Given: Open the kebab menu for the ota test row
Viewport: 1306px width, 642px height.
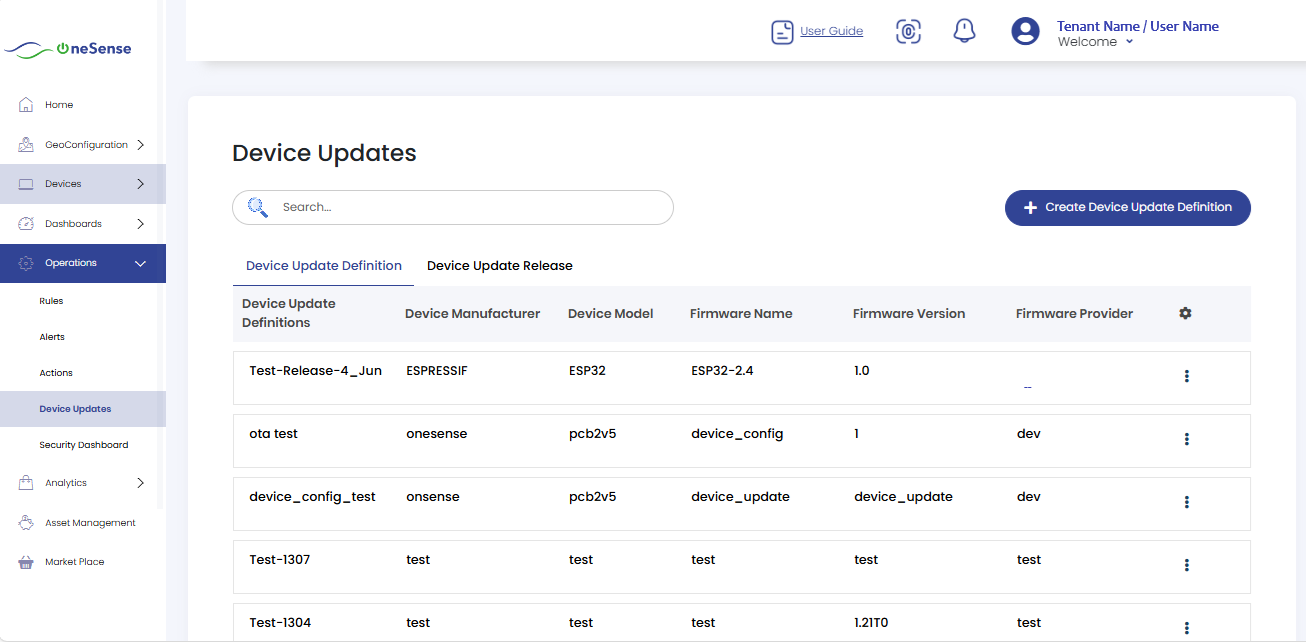Looking at the screenshot, I should [x=1187, y=439].
